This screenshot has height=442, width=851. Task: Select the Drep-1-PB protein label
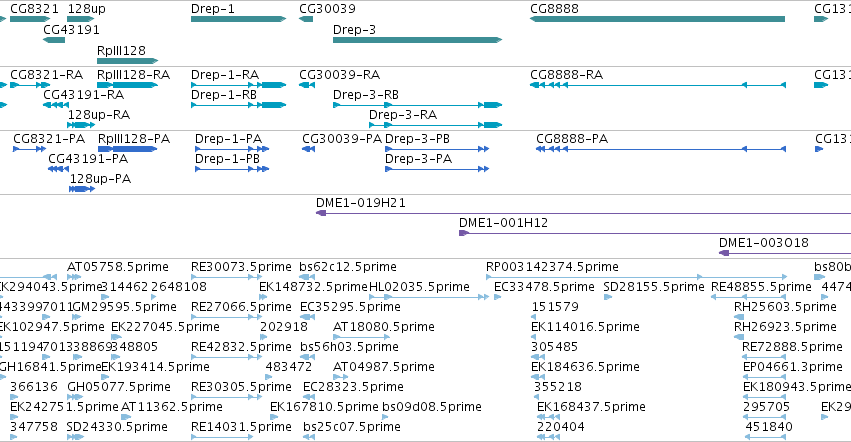click(227, 159)
